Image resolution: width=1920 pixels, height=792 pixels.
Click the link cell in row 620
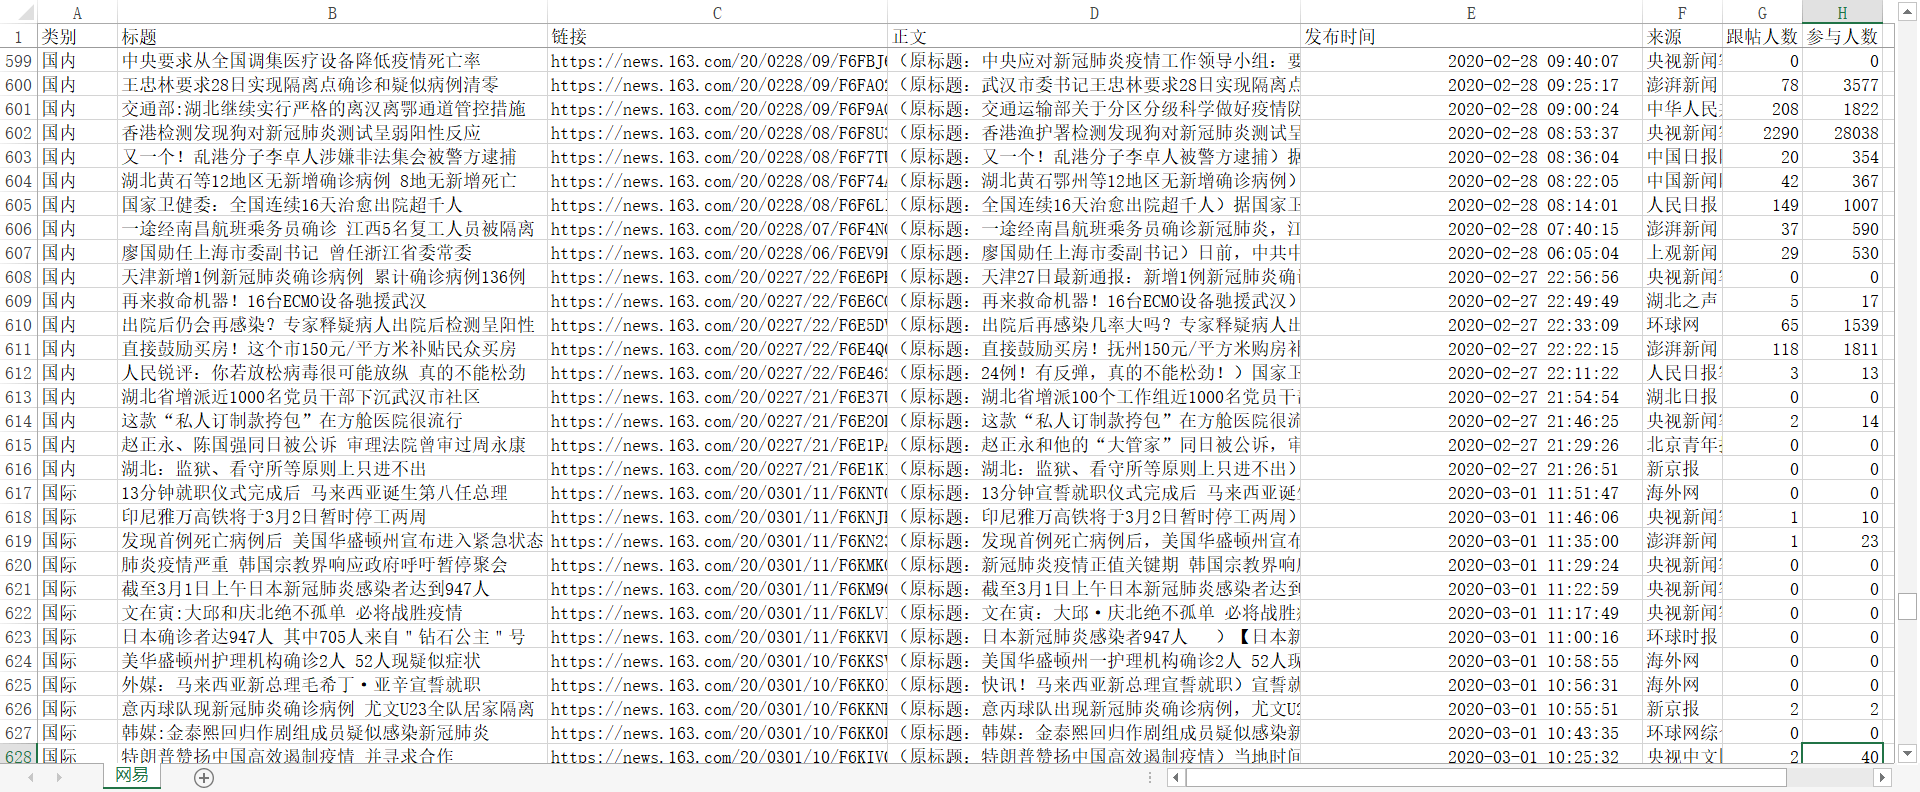(x=717, y=565)
